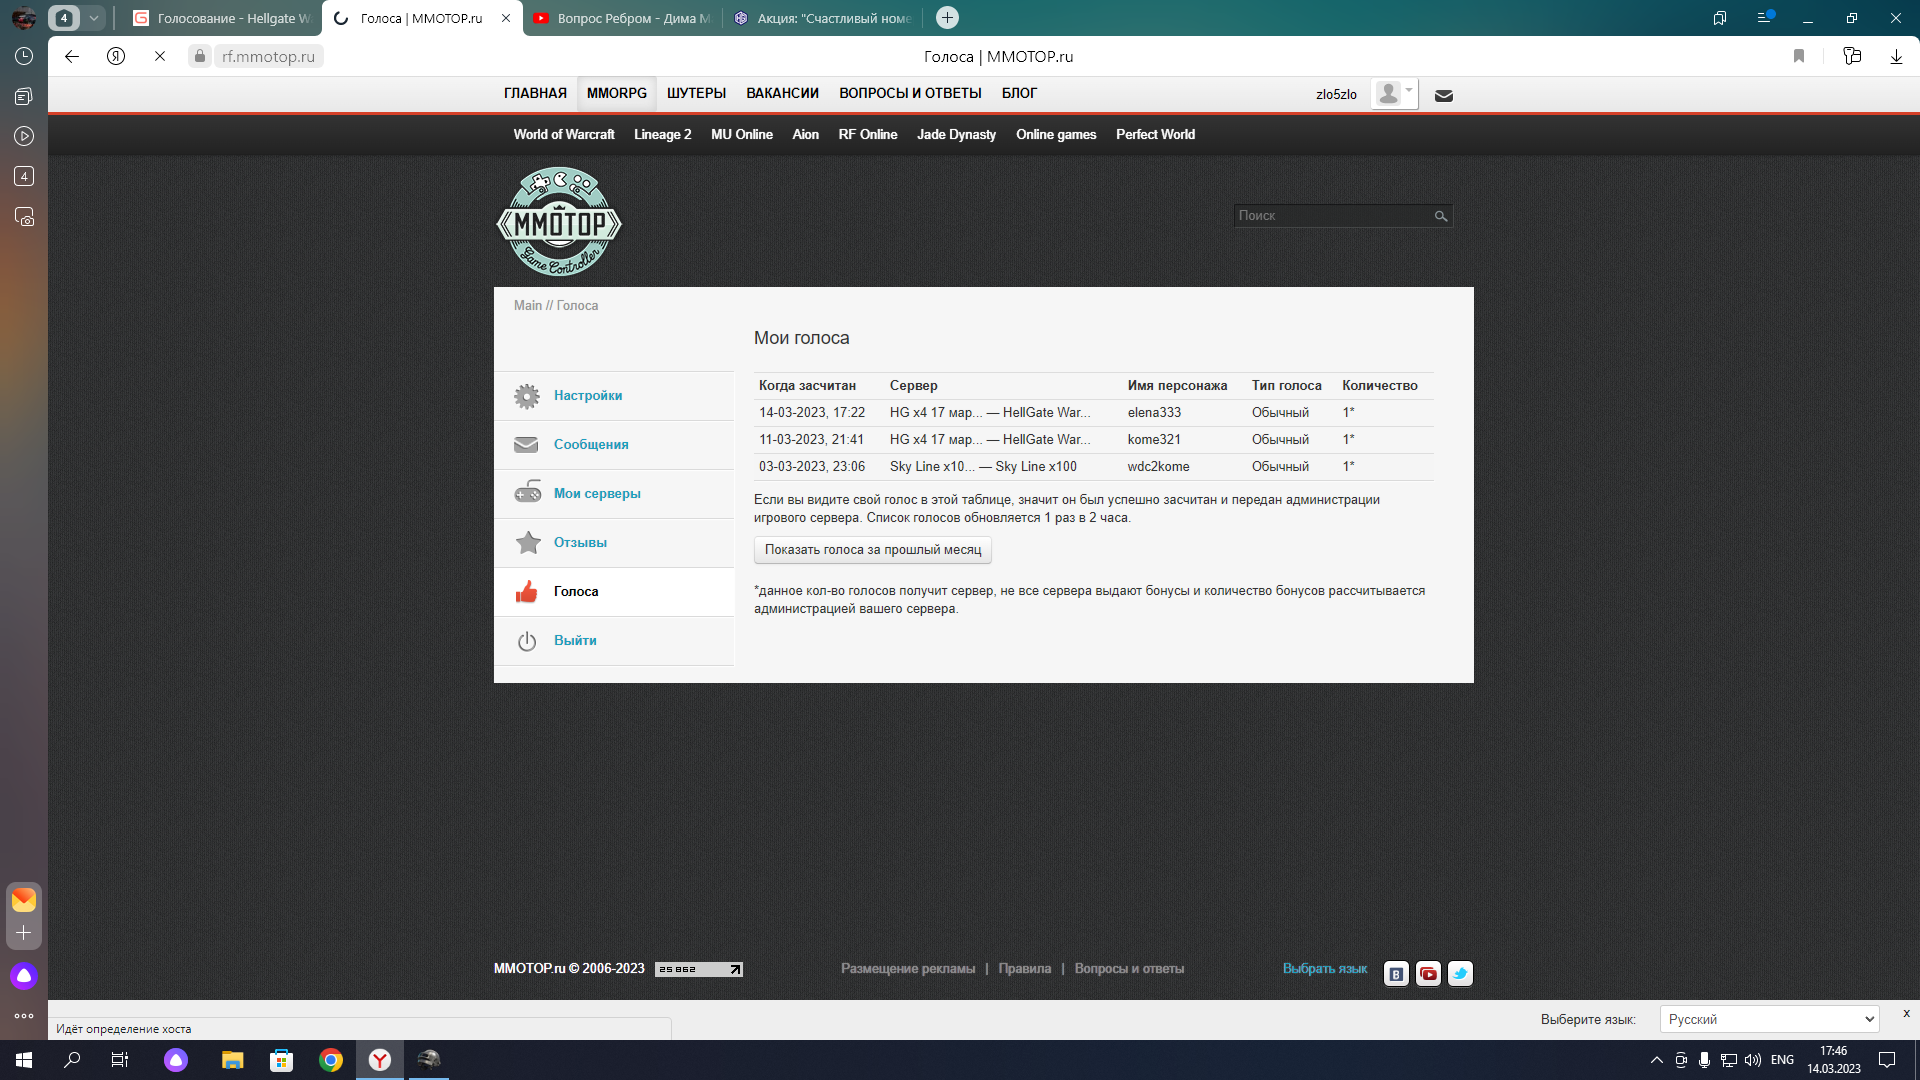Open the Twitter social icon in footer

(1460, 973)
